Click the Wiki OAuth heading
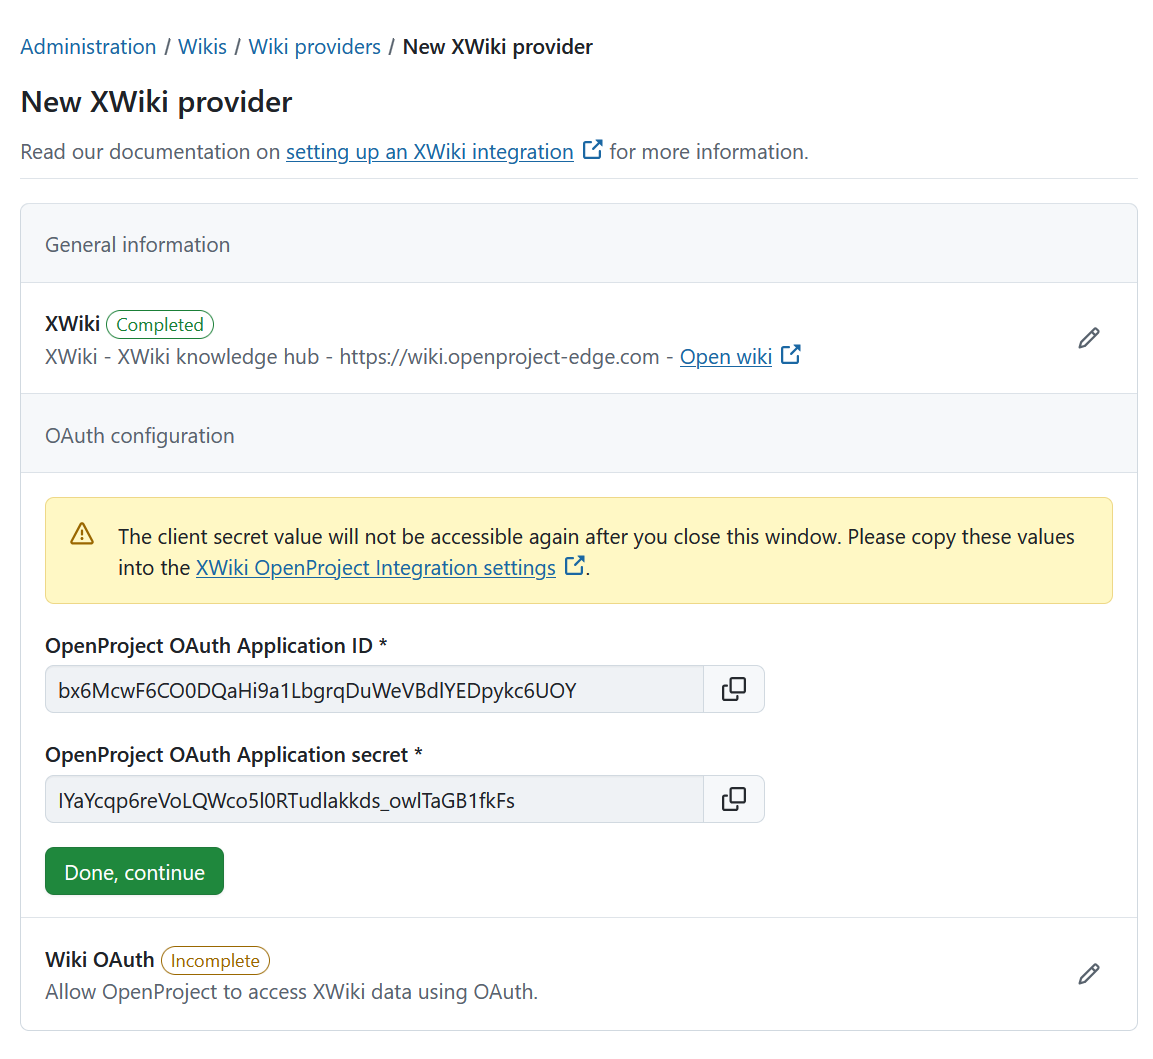The width and height of the screenshot is (1153, 1059). pyautogui.click(x=100, y=960)
